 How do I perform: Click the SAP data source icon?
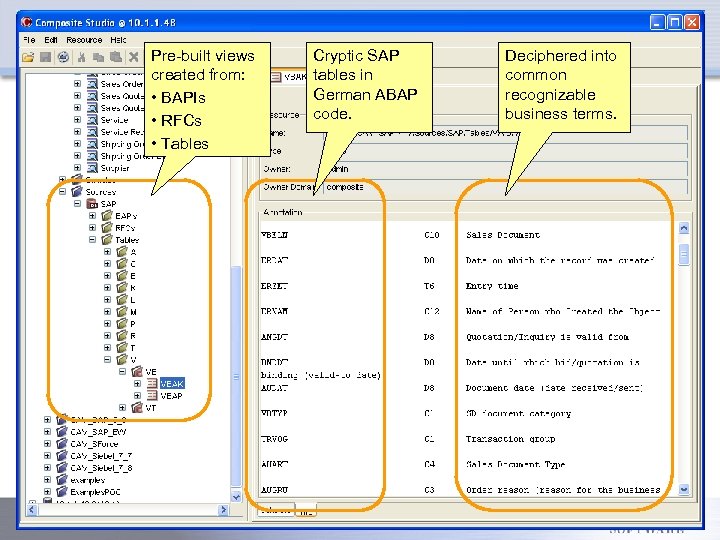(x=92, y=203)
